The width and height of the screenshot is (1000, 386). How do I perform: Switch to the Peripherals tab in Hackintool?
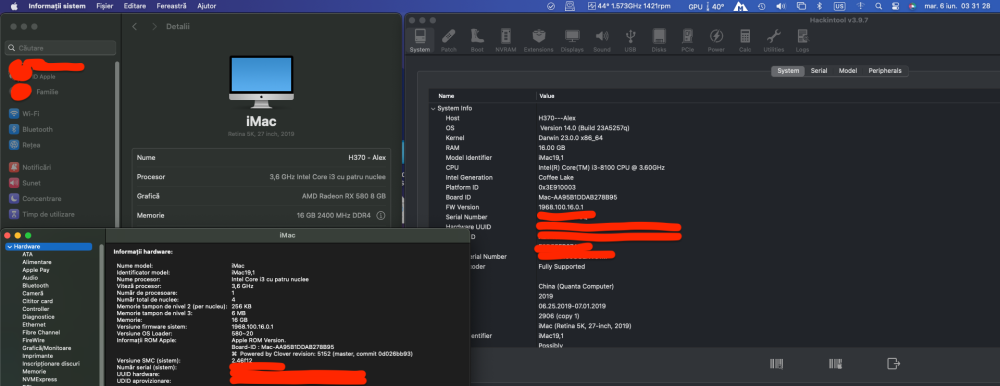[x=885, y=71]
